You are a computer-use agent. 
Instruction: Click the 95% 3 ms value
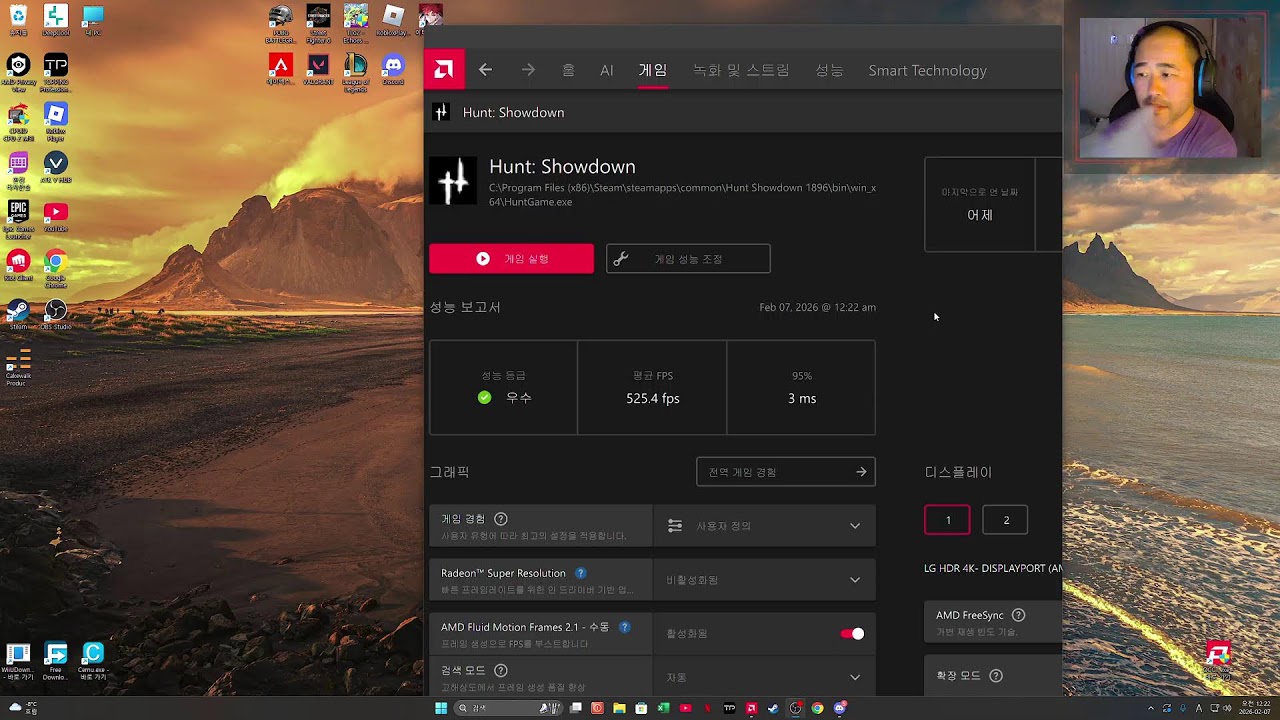coord(802,398)
